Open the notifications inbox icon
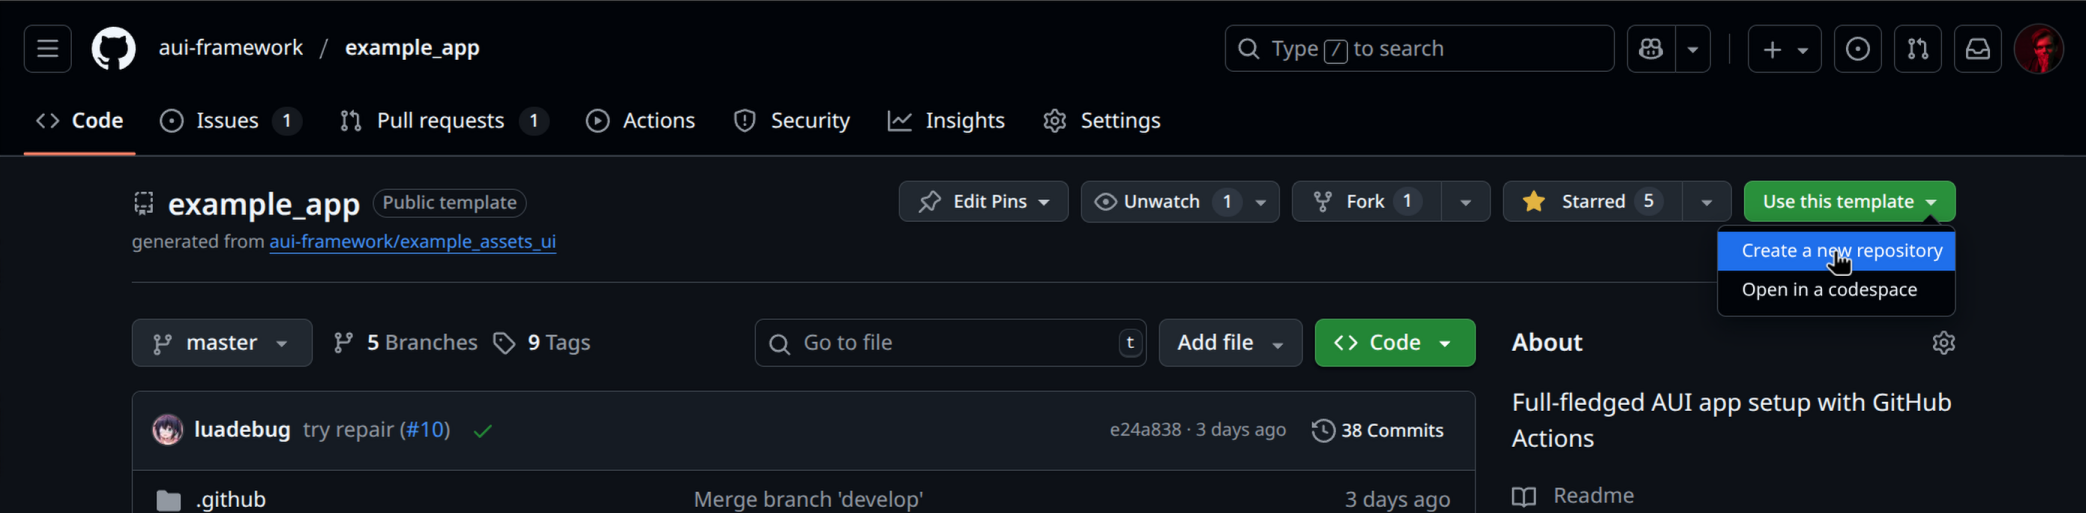This screenshot has width=2086, height=513. (1977, 49)
